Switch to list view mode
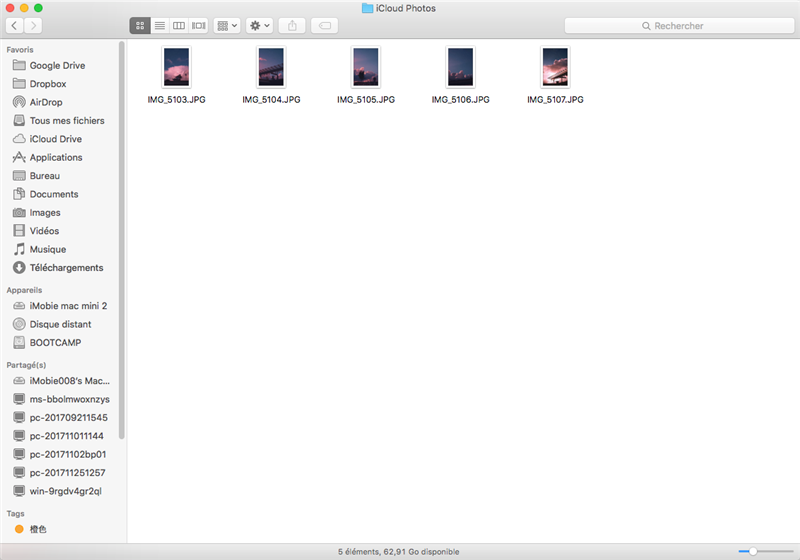800x560 pixels. (160, 26)
